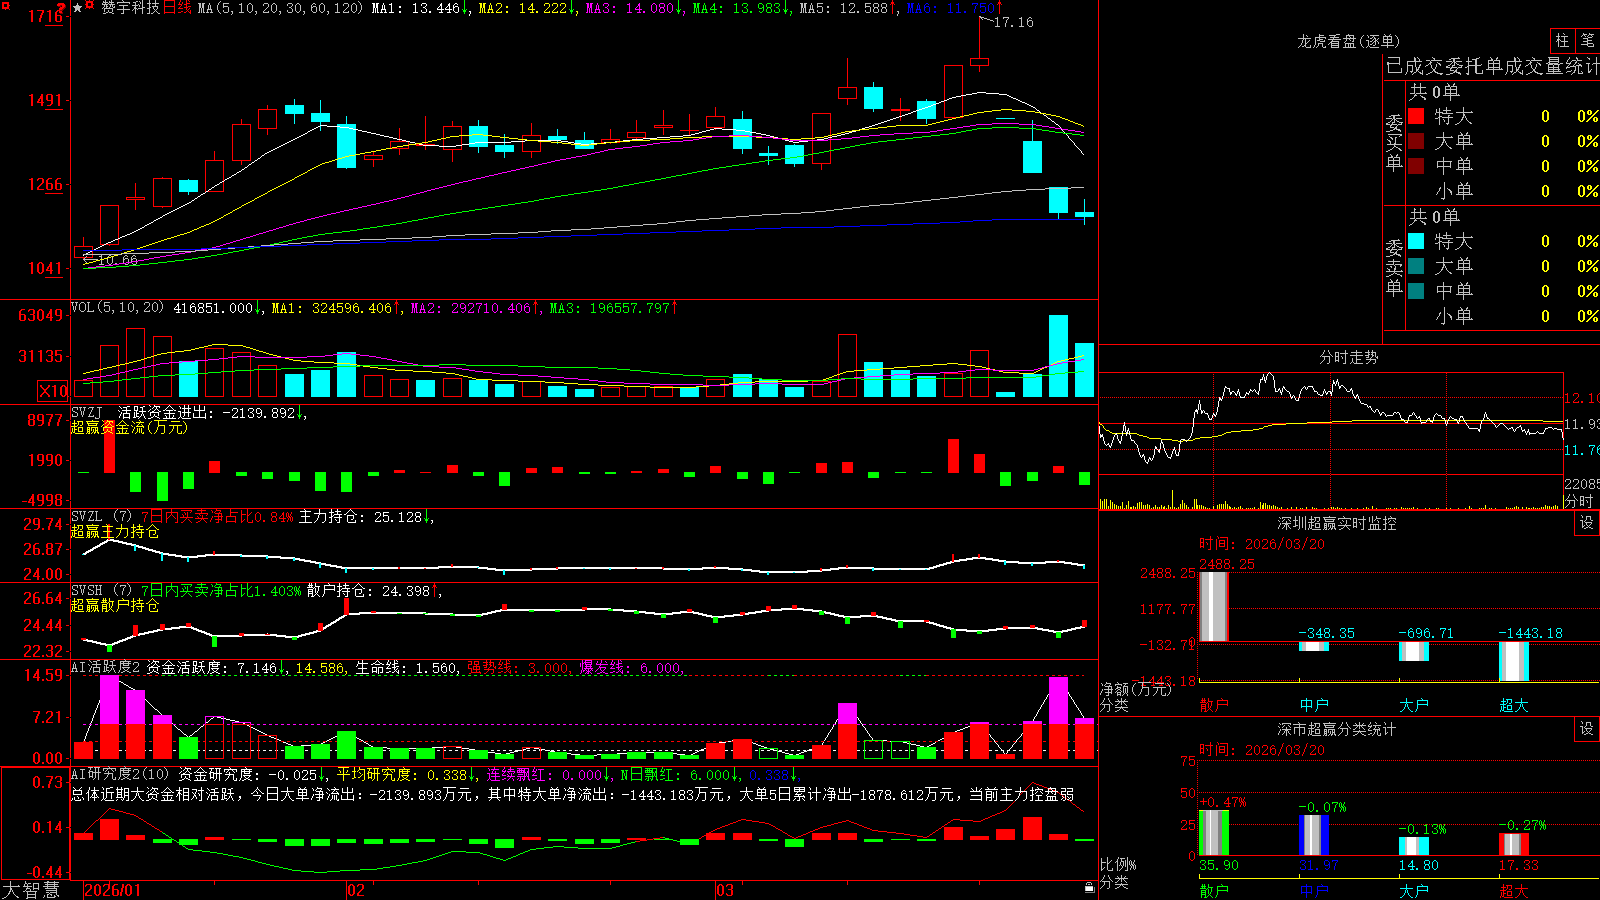Open the gear settings icon next to the star
Viewport: 1600px width, 900px height.
90,7
